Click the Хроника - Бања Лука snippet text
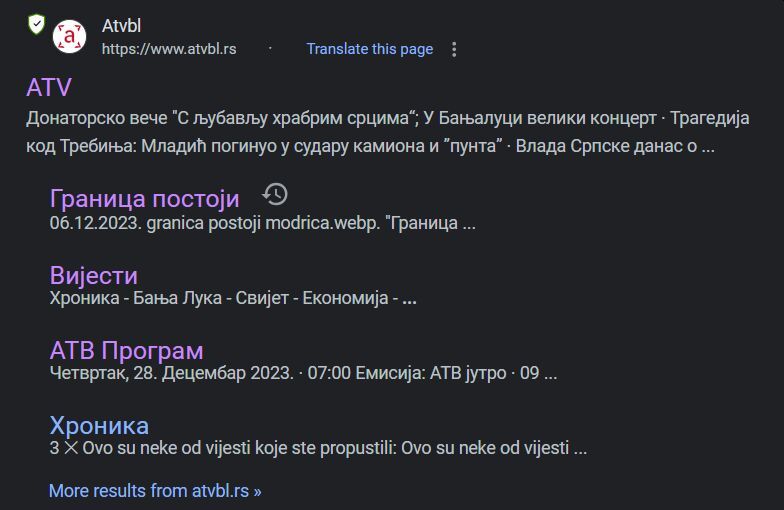784x510 pixels. [233, 298]
